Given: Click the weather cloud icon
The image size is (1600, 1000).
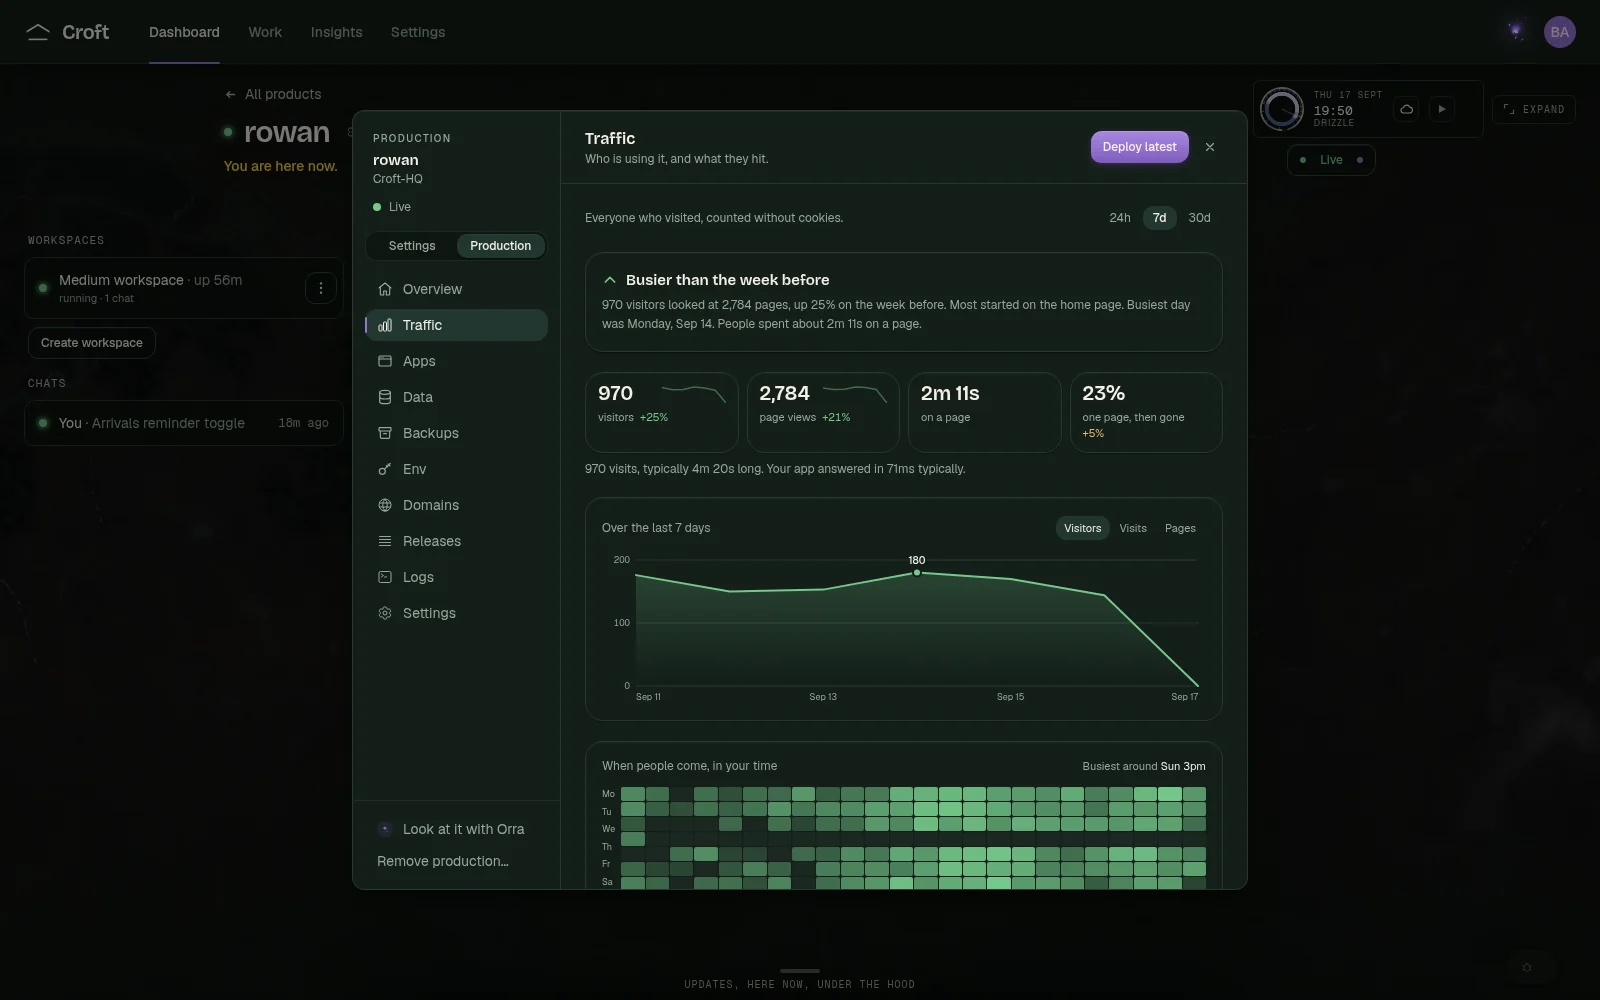Looking at the screenshot, I should [x=1407, y=109].
